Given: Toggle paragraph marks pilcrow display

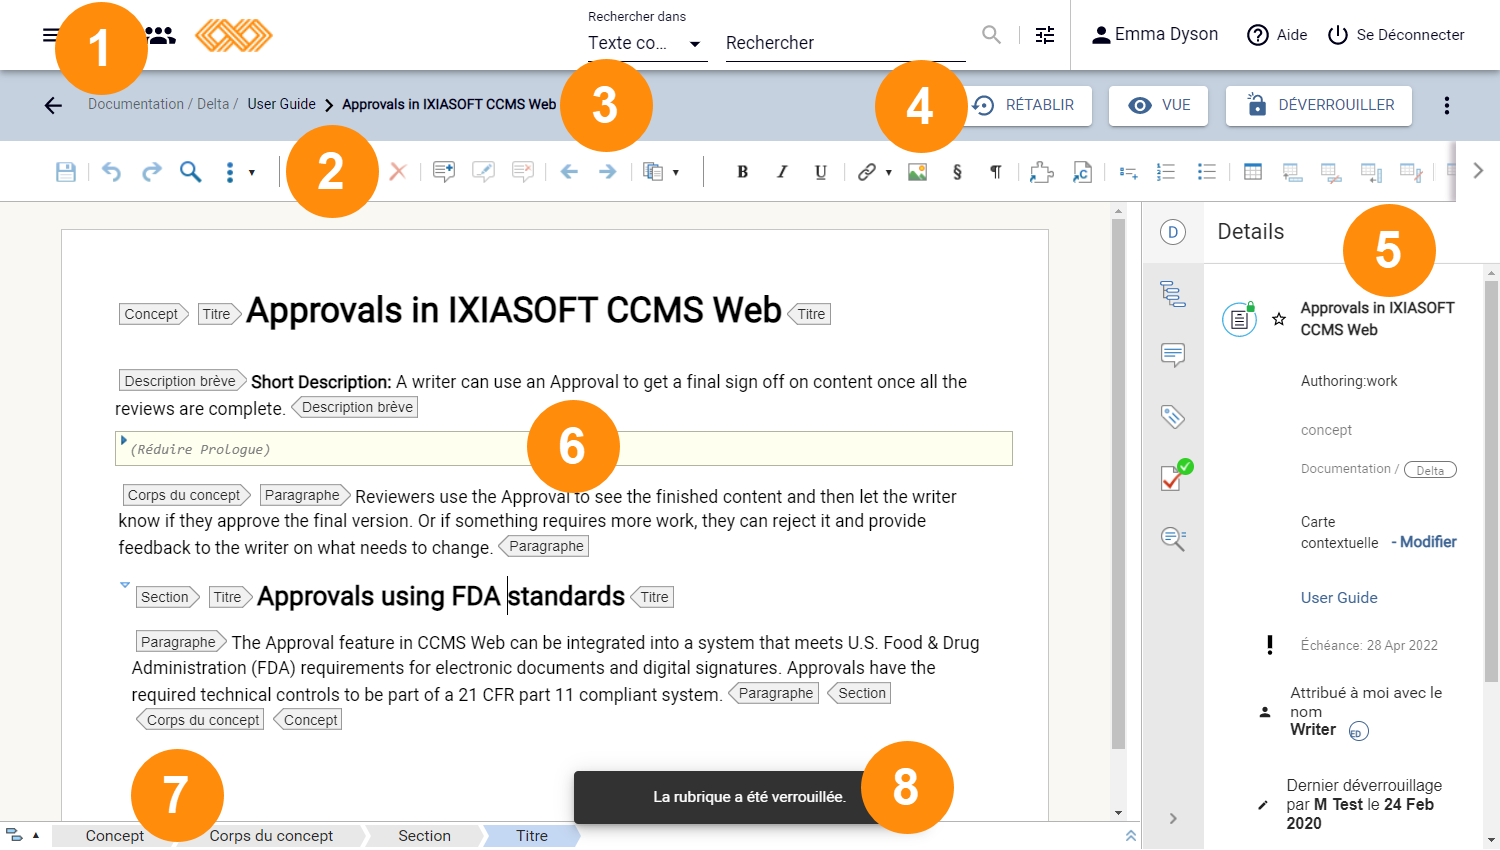Looking at the screenshot, I should click(996, 172).
